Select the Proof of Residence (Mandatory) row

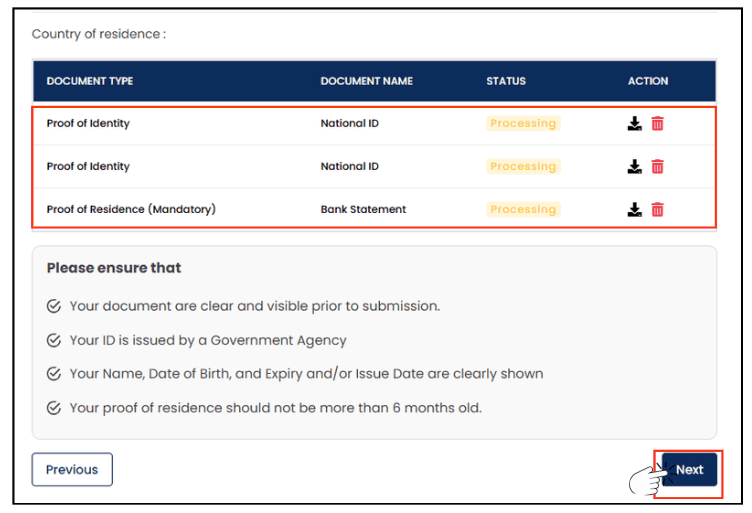click(x=374, y=209)
